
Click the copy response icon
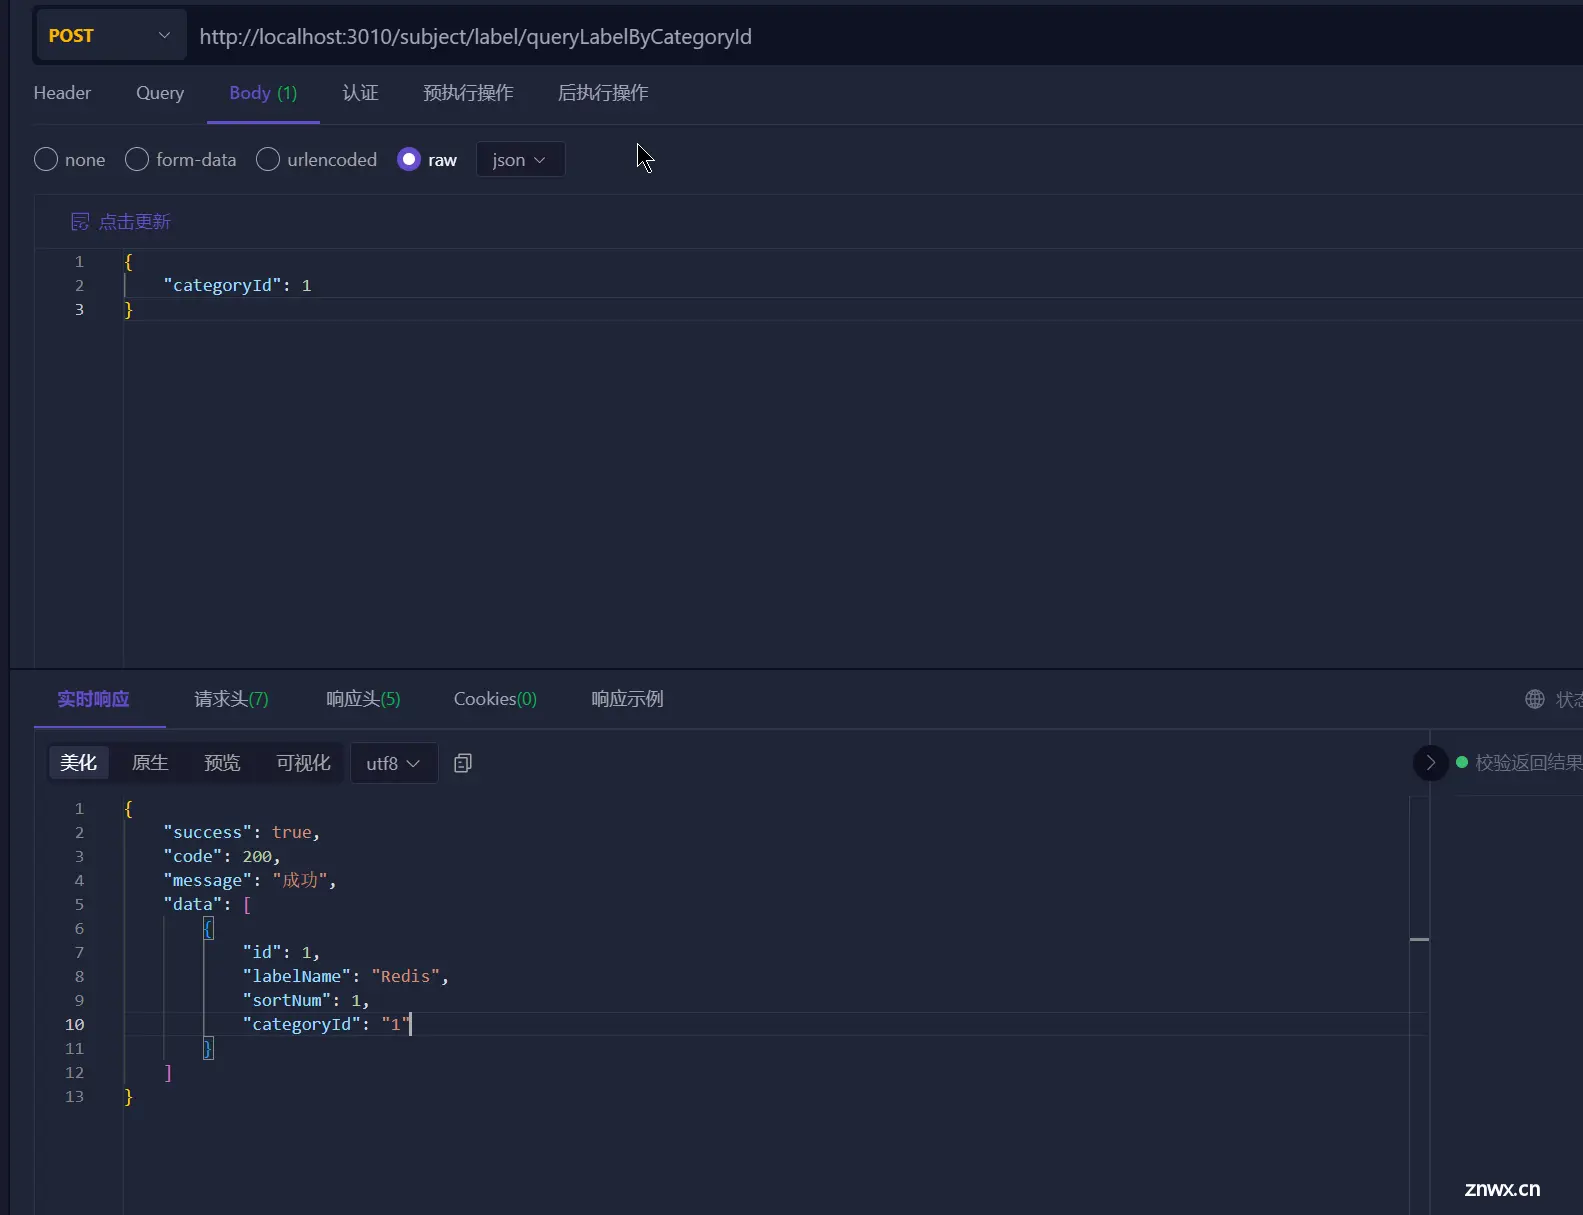tap(463, 763)
